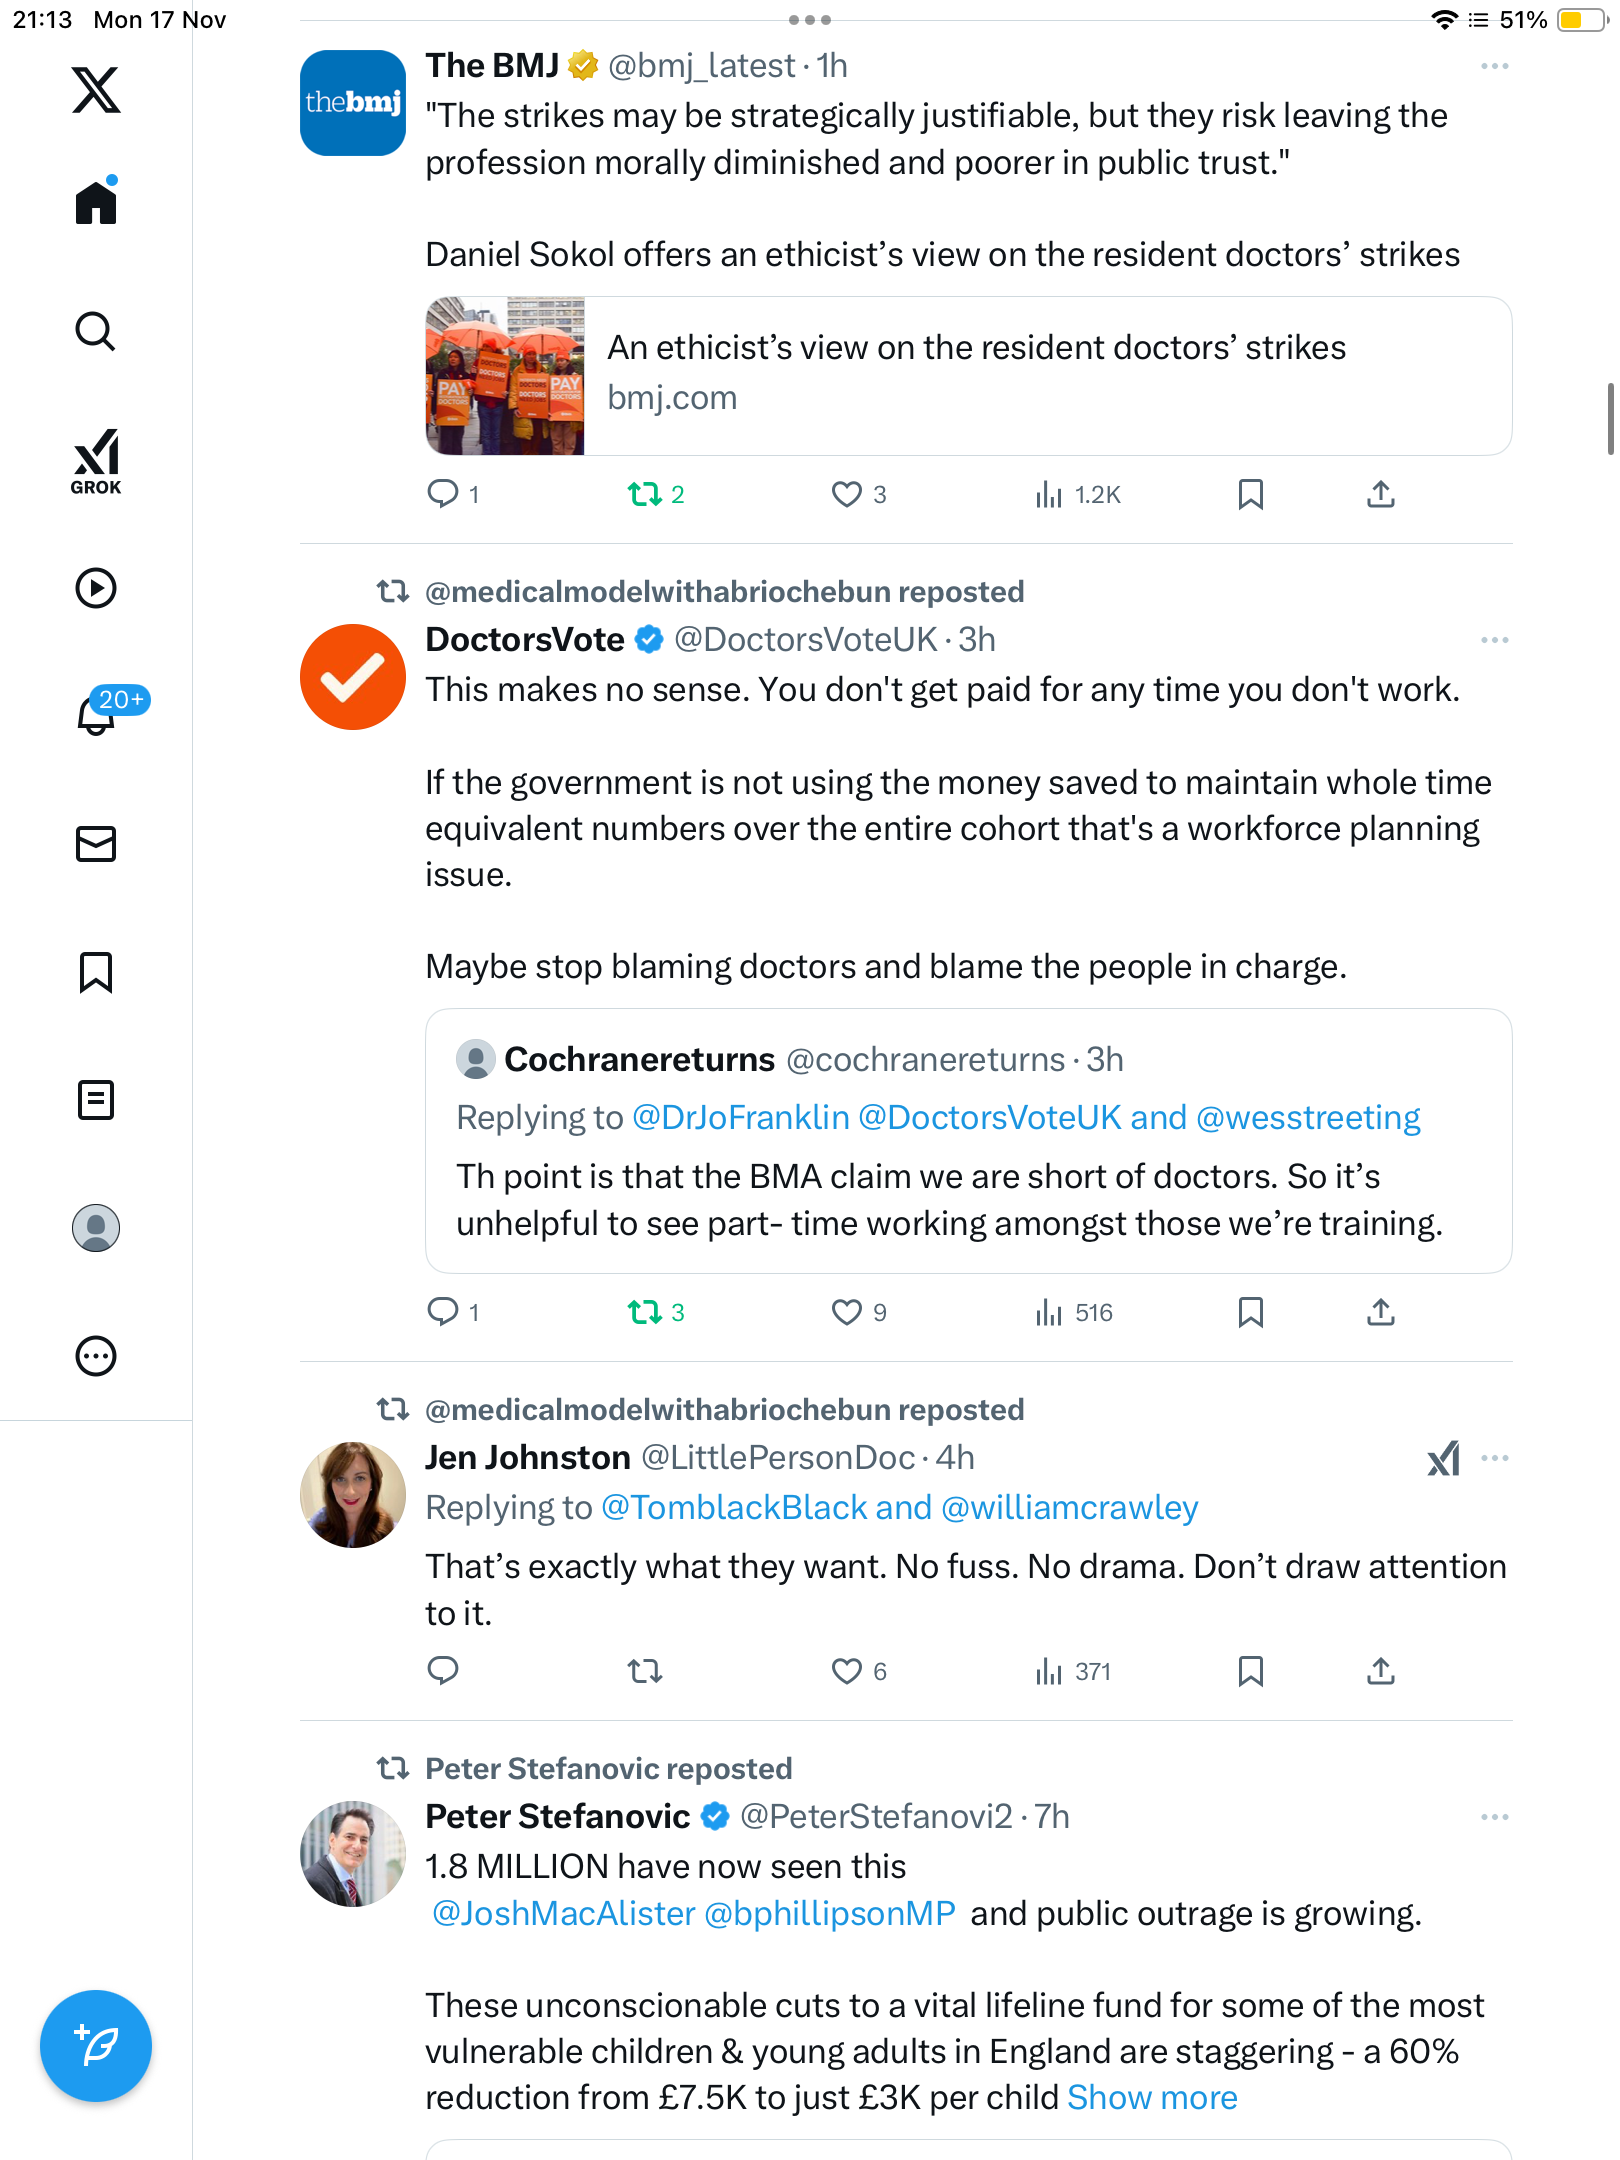The width and height of the screenshot is (1620, 2160).
Task: Click the Grok icon on Jen Johnston's post
Action: click(1444, 1459)
